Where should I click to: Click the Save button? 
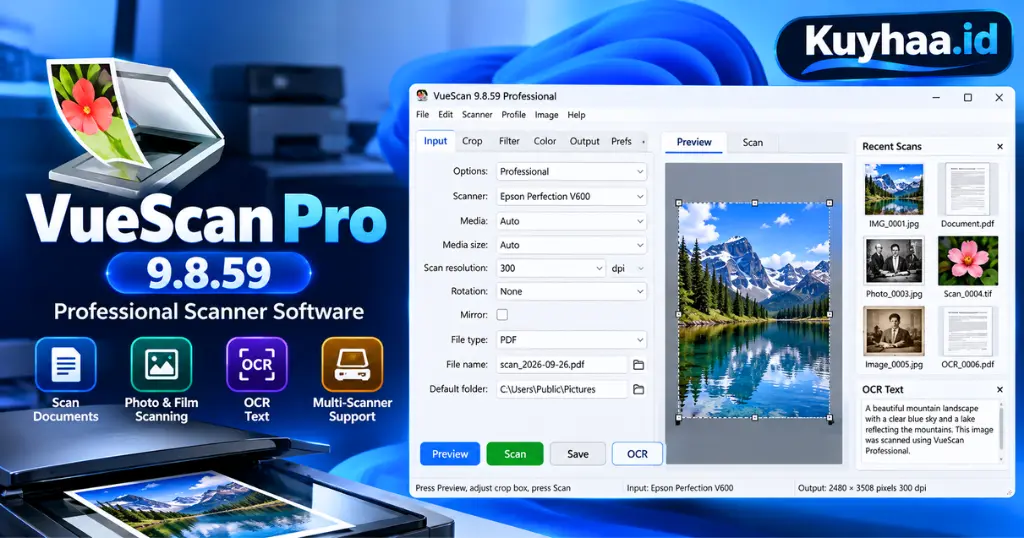pyautogui.click(x=577, y=454)
